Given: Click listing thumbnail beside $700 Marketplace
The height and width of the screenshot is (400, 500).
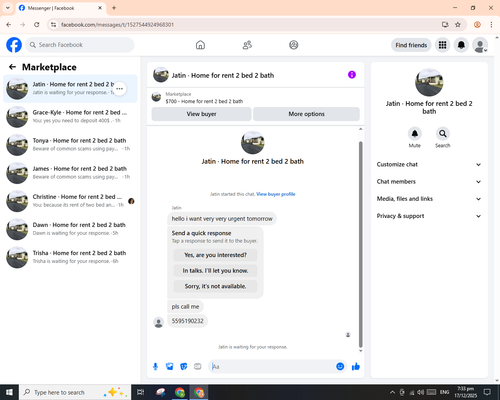Looking at the screenshot, I should pyautogui.click(x=156, y=97).
